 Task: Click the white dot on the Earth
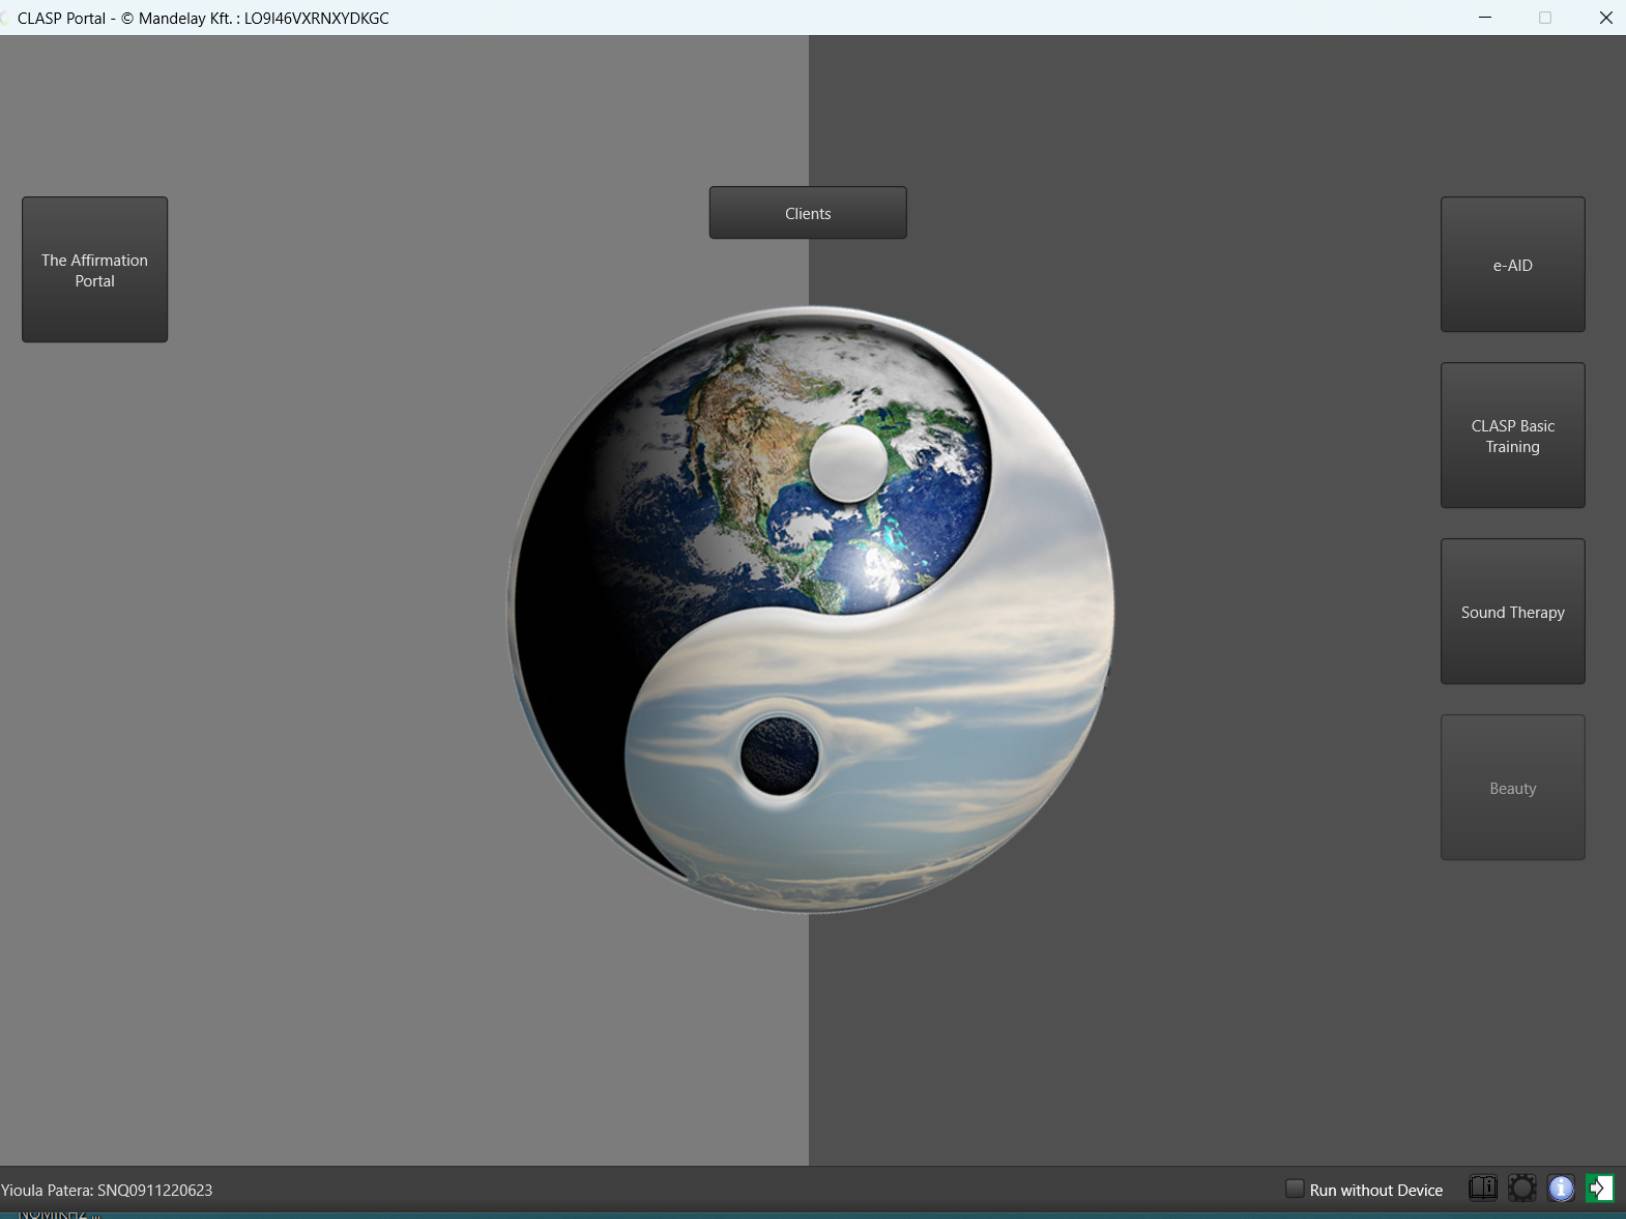tap(848, 463)
